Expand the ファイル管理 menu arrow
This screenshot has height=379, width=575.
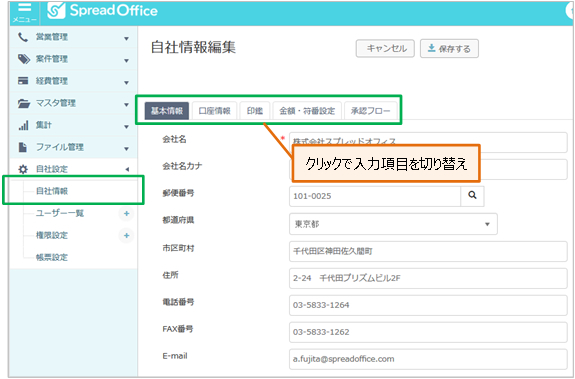point(127,149)
